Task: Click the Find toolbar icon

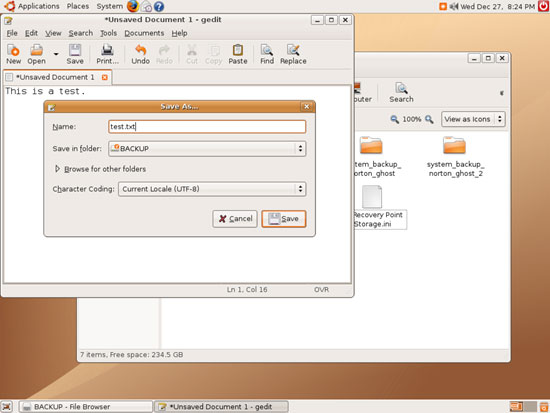Action: (x=267, y=54)
